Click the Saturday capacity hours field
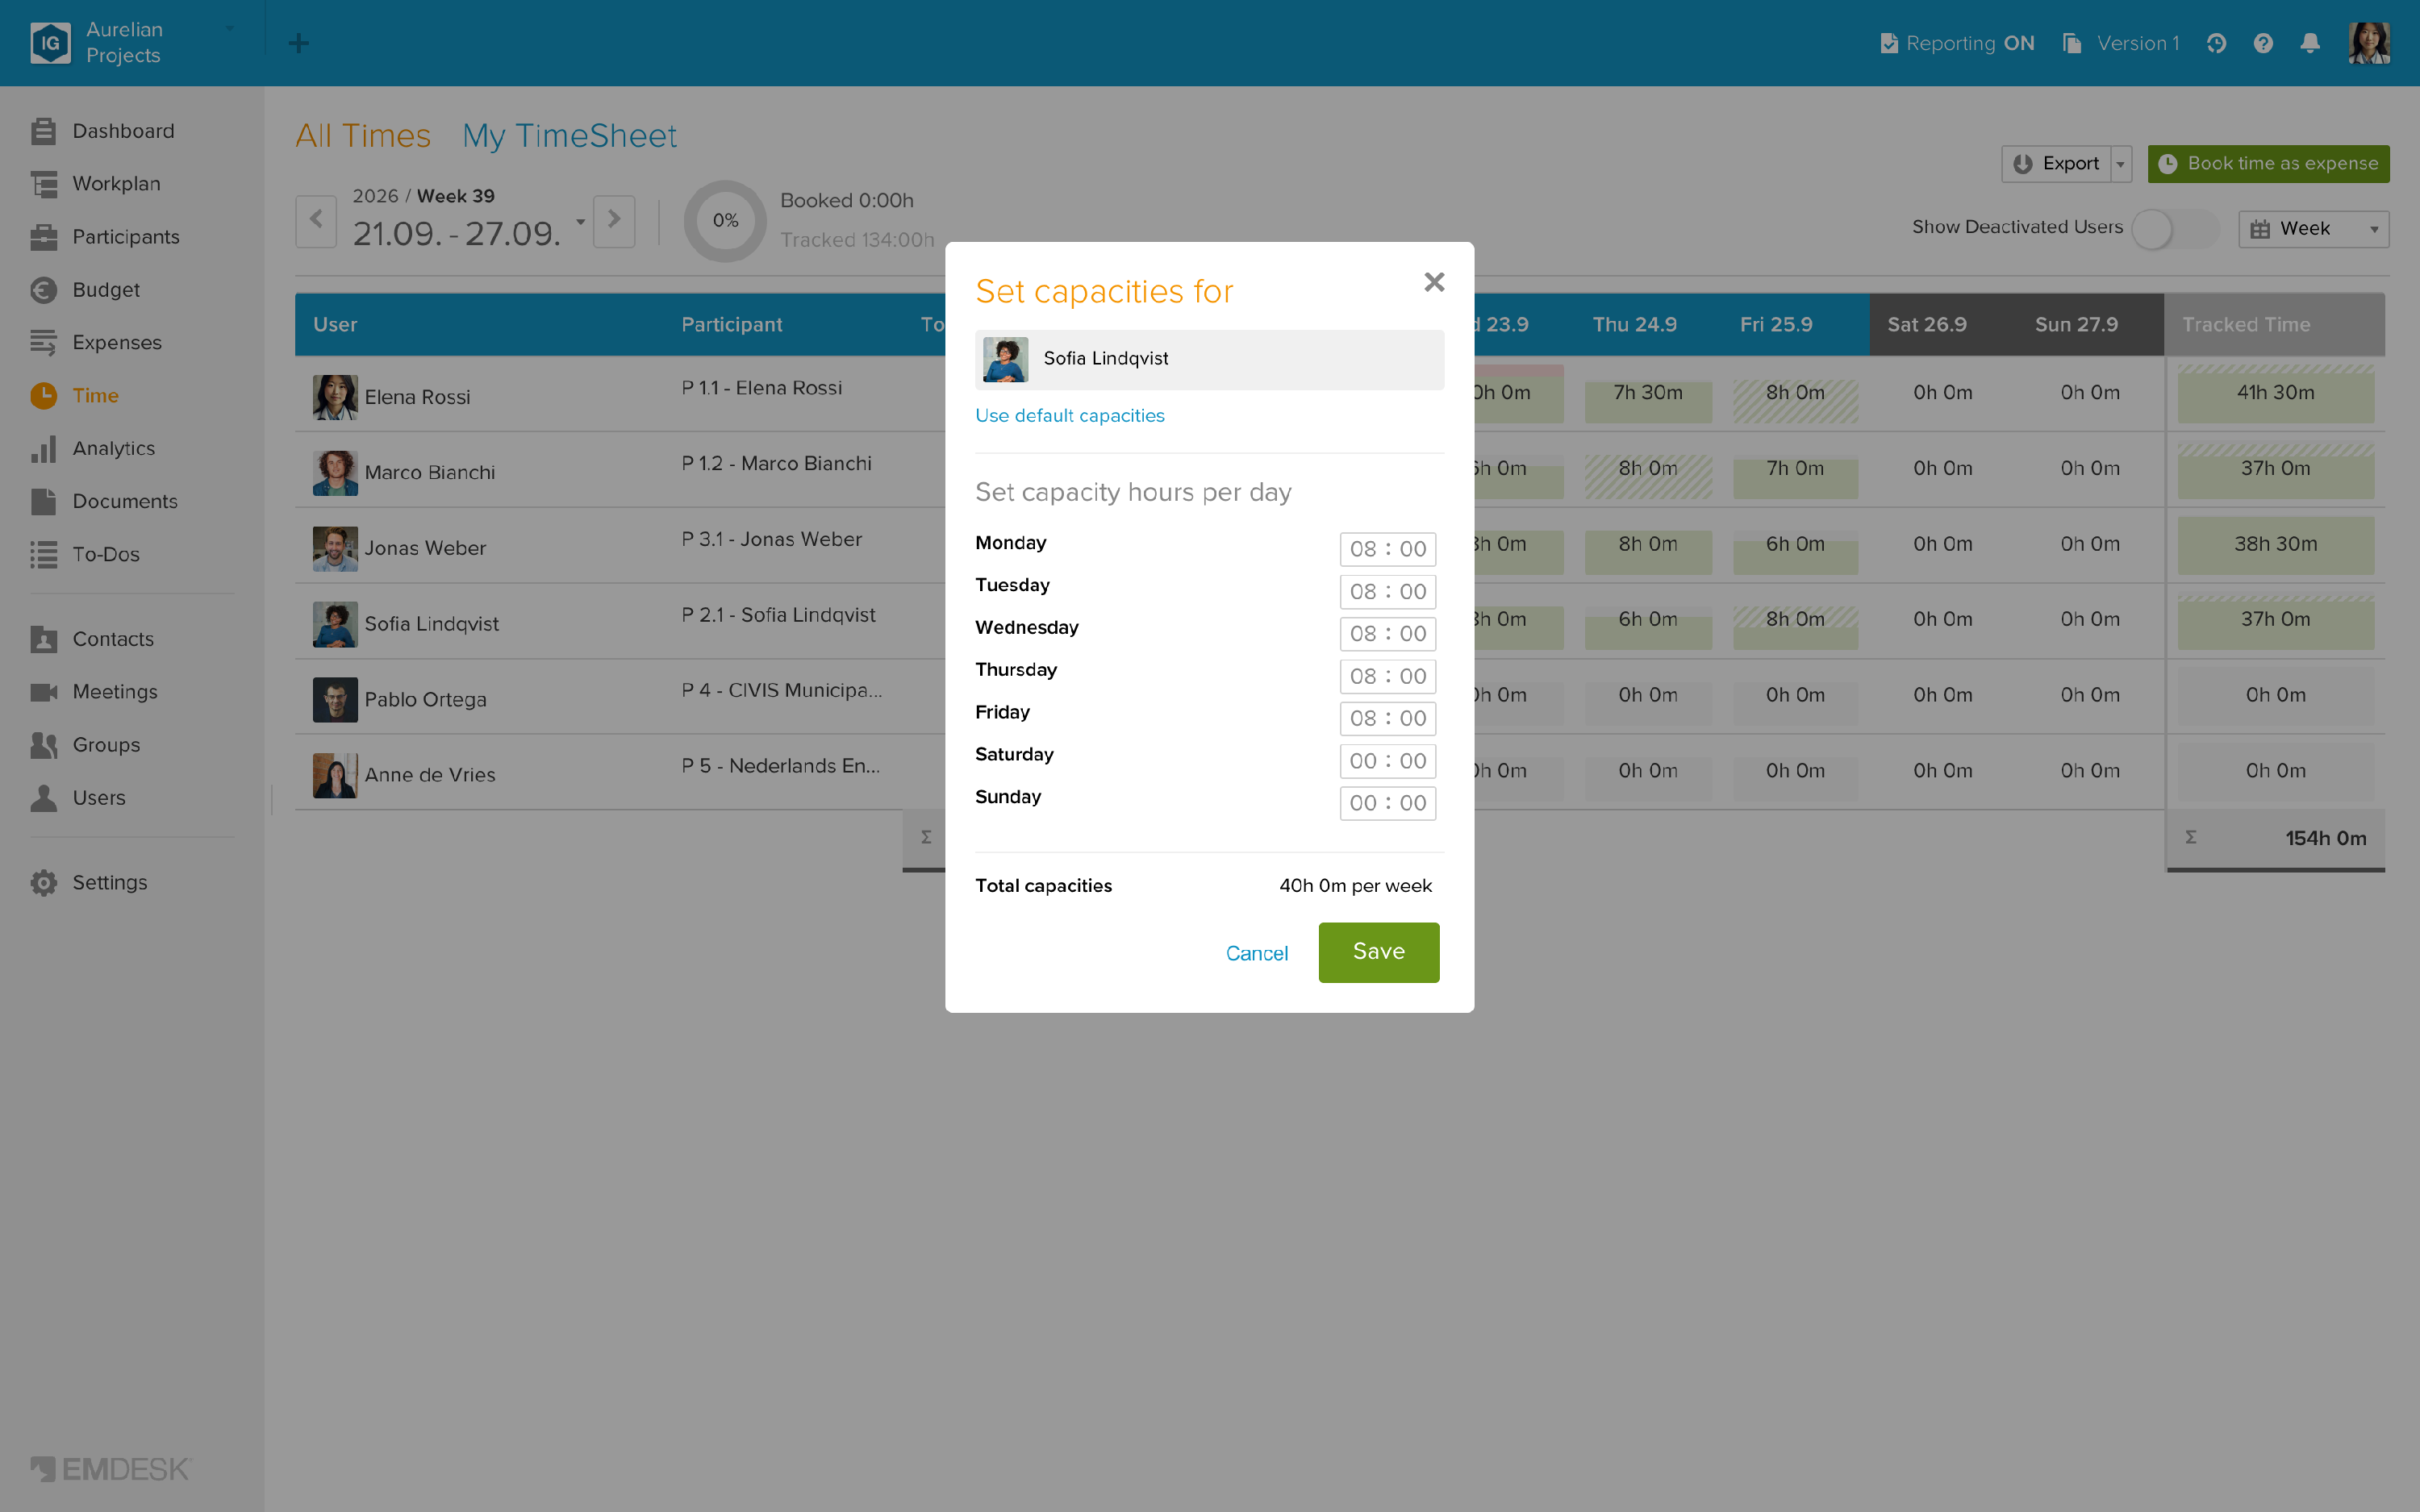Viewport: 2420px width, 1512px height. [x=1387, y=761]
